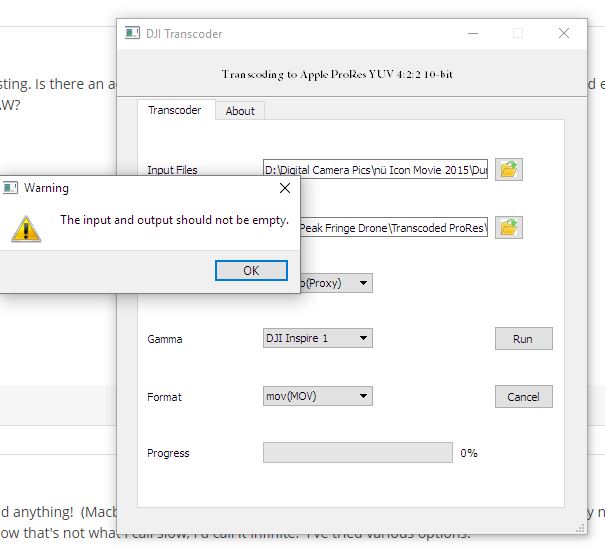Click the Cancel button
The image size is (605, 550).
(x=524, y=397)
